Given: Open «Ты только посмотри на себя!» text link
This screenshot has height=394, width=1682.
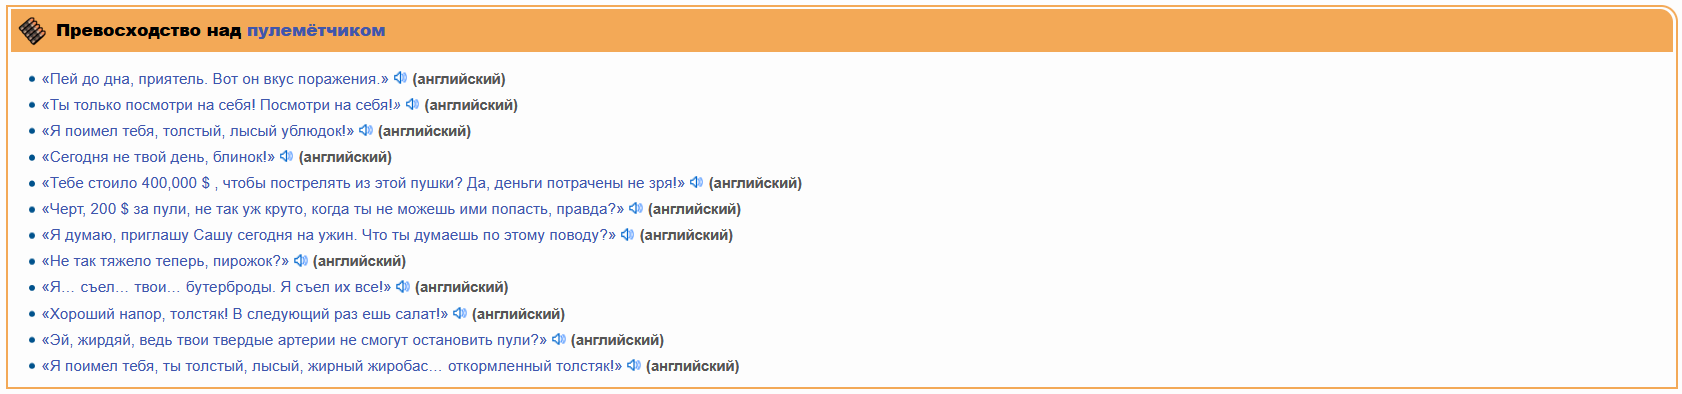Looking at the screenshot, I should coord(221,105).
